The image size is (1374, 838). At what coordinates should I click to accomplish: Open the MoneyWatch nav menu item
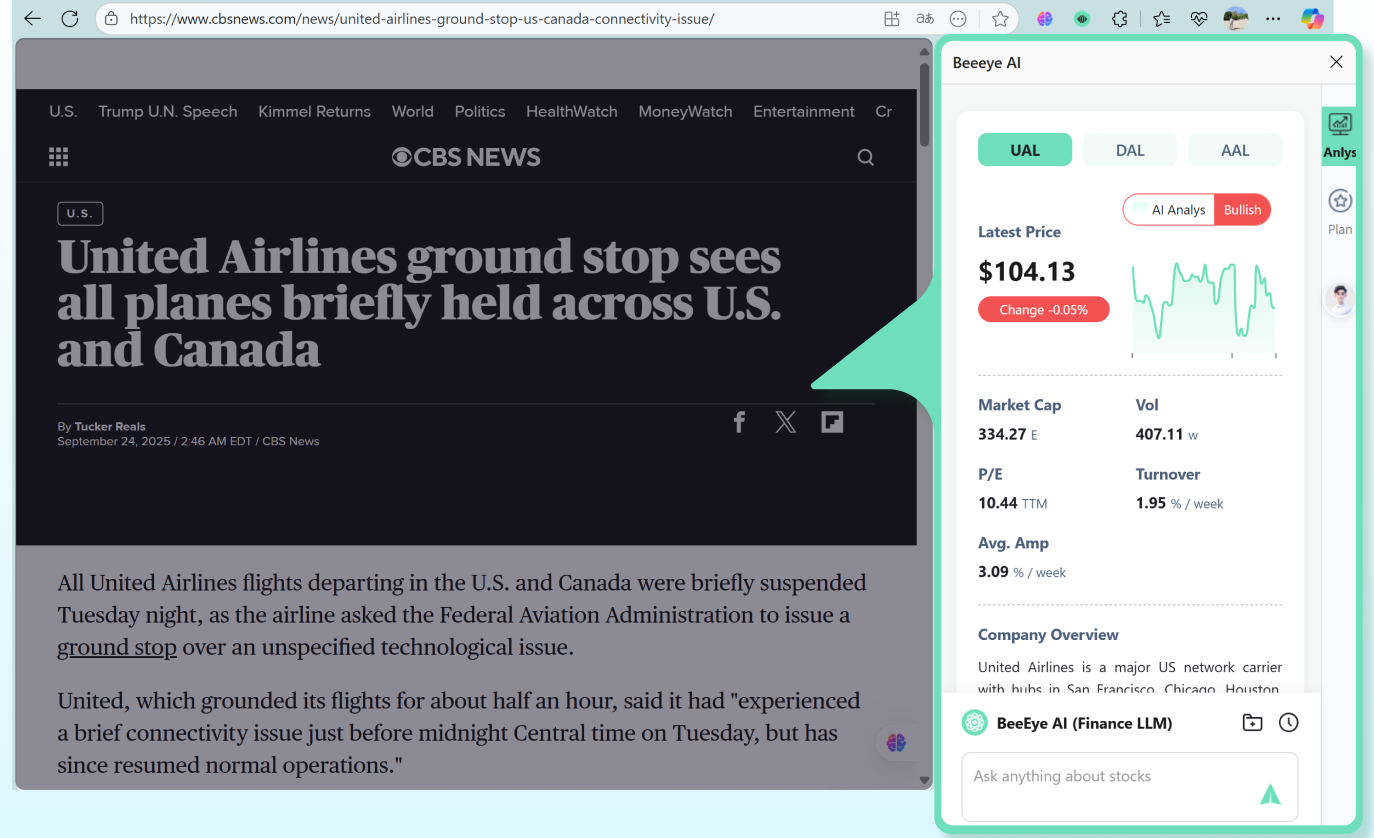tap(685, 111)
